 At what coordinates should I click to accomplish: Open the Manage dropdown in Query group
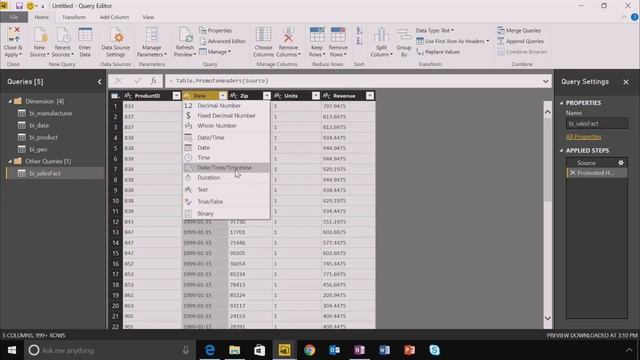tap(215, 52)
